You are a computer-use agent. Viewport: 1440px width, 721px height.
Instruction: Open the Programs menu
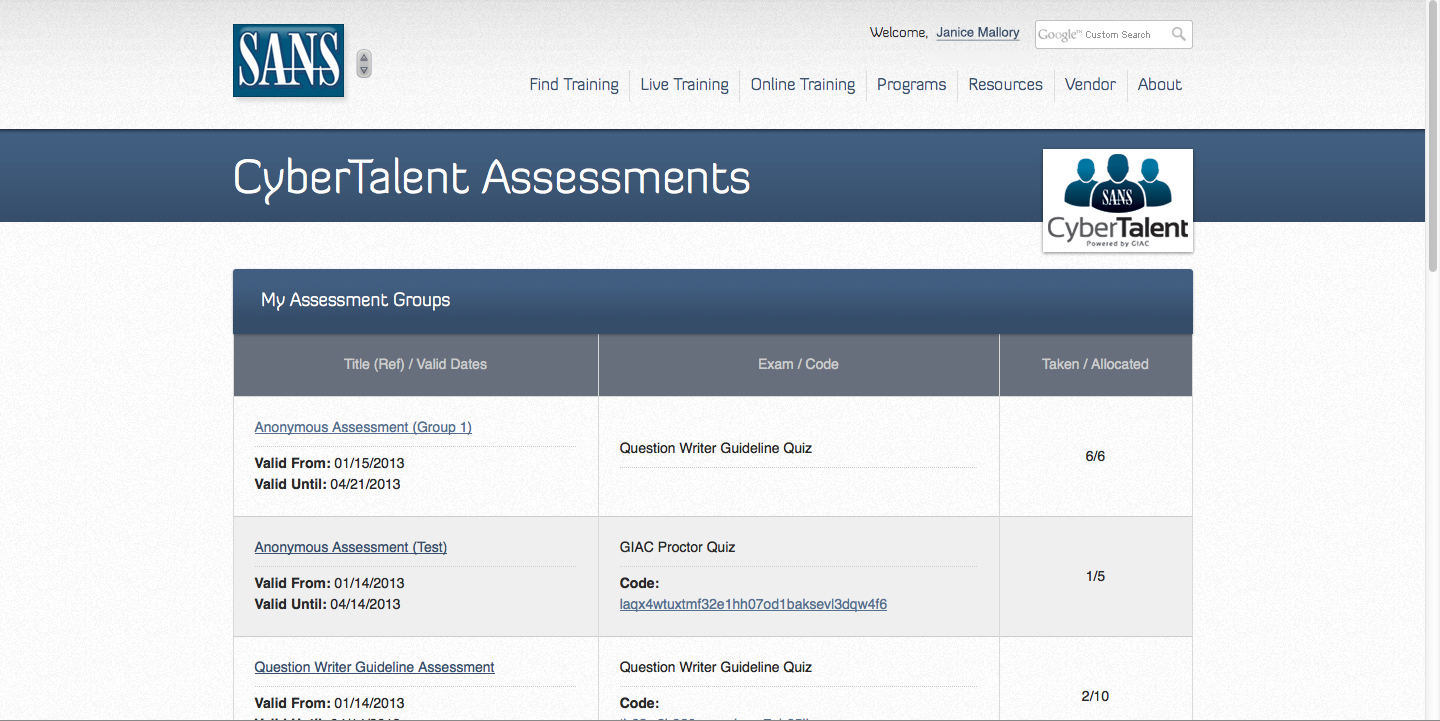point(911,85)
